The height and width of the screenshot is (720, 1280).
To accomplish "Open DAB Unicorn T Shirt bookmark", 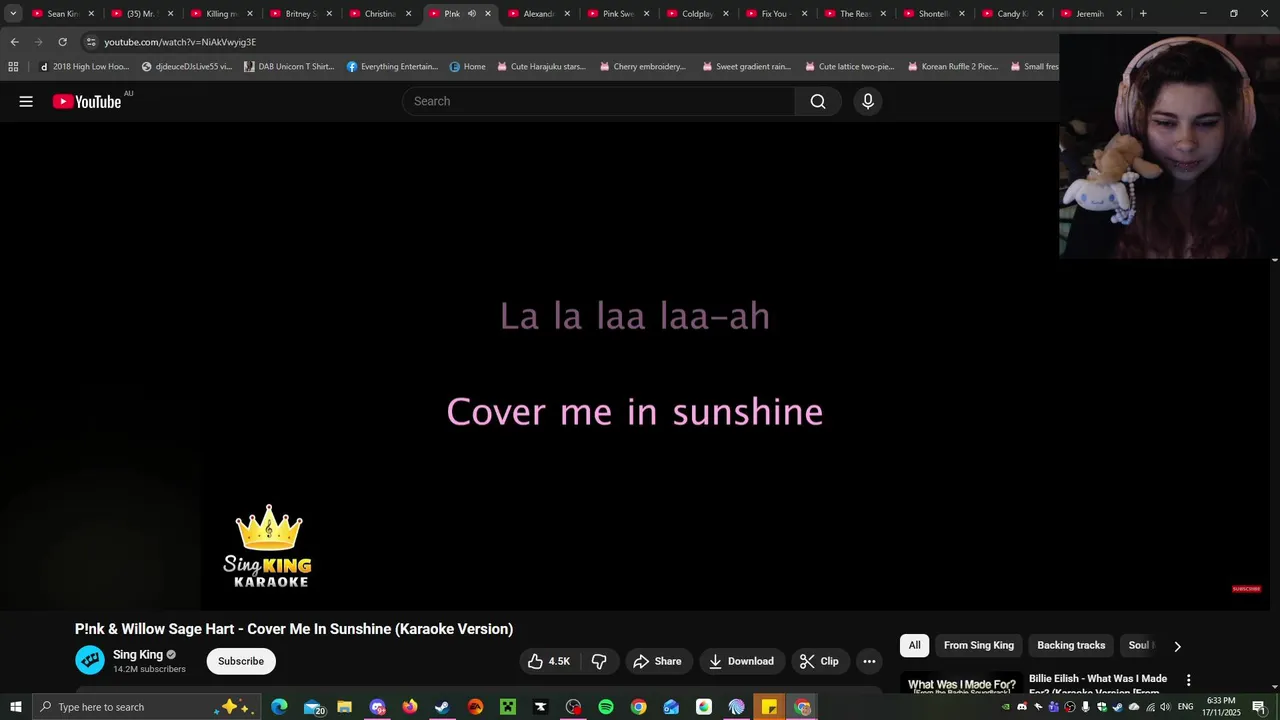I will [289, 67].
